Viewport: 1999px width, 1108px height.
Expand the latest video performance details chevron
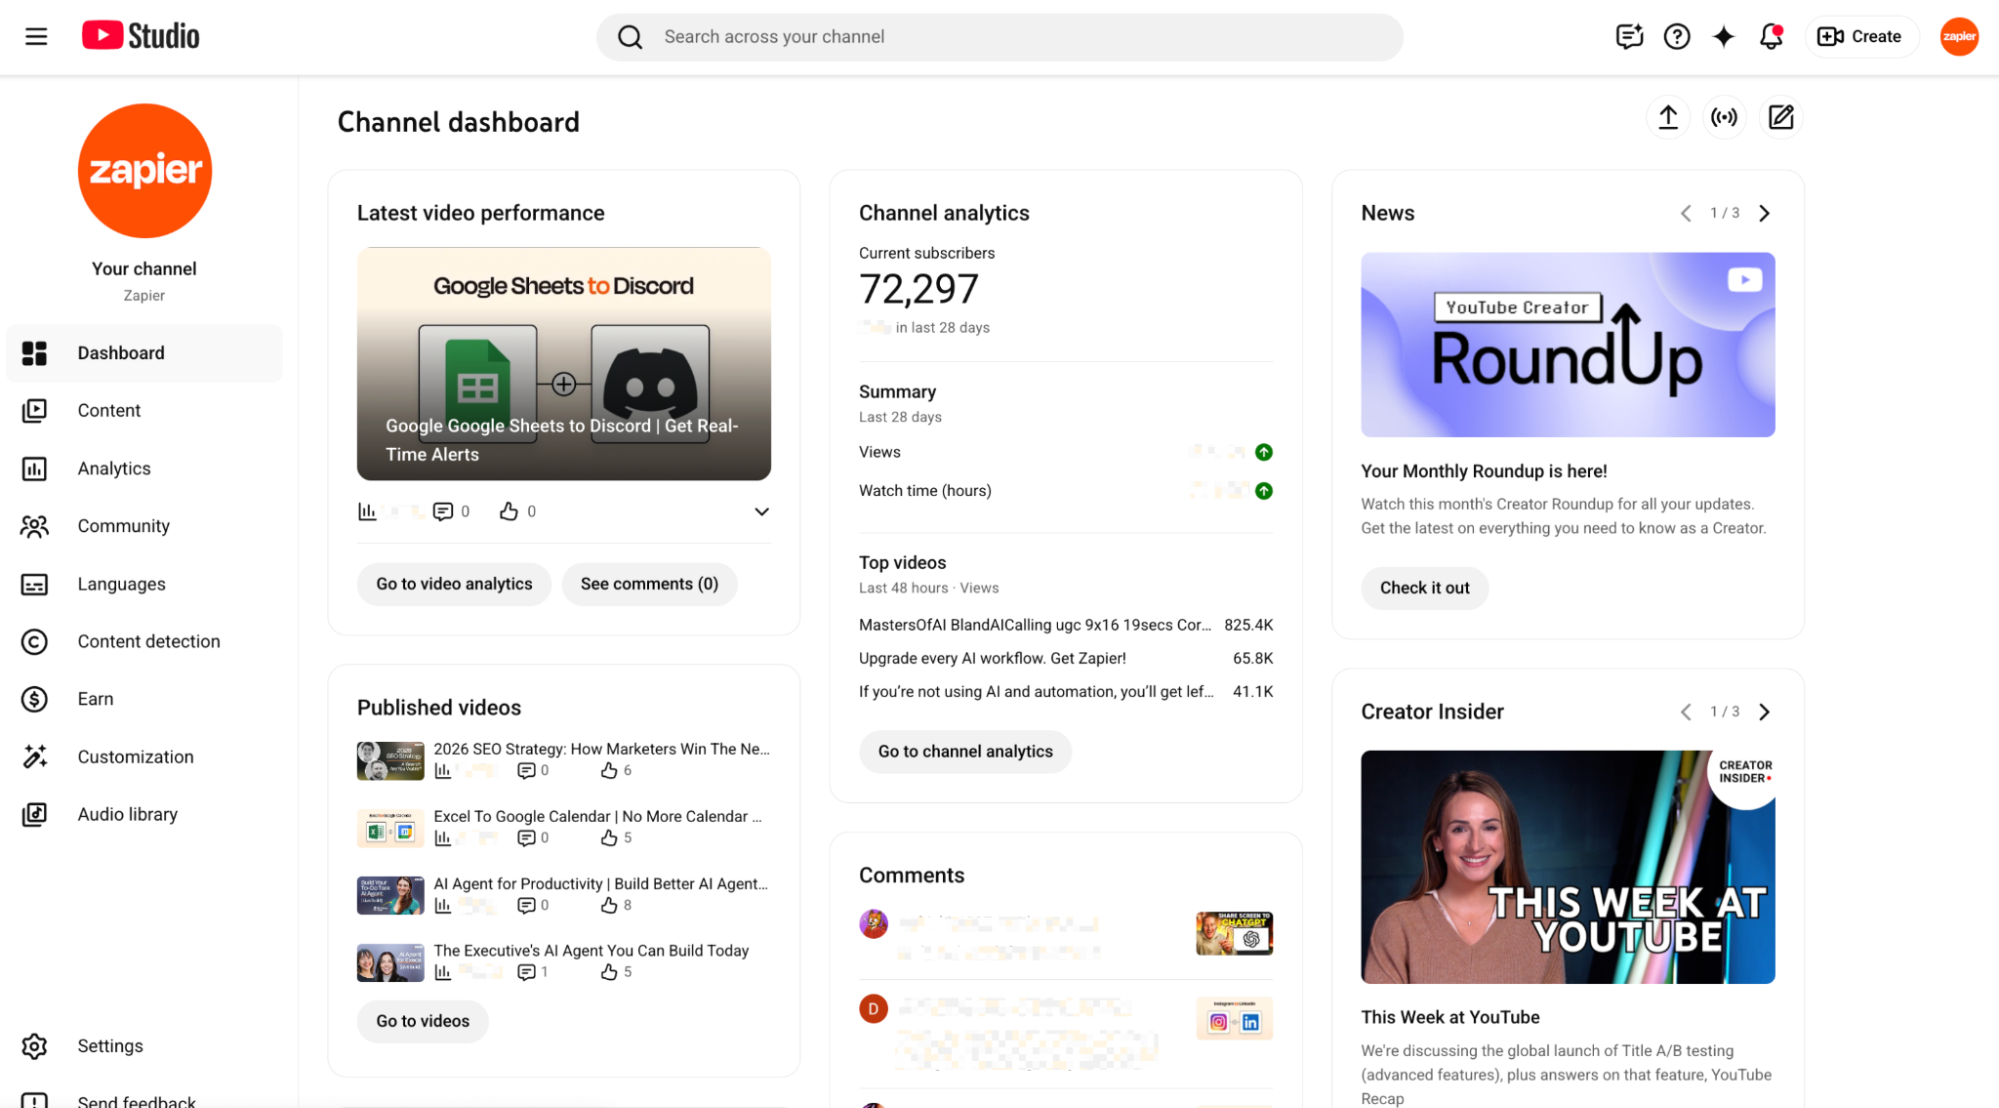pos(761,511)
